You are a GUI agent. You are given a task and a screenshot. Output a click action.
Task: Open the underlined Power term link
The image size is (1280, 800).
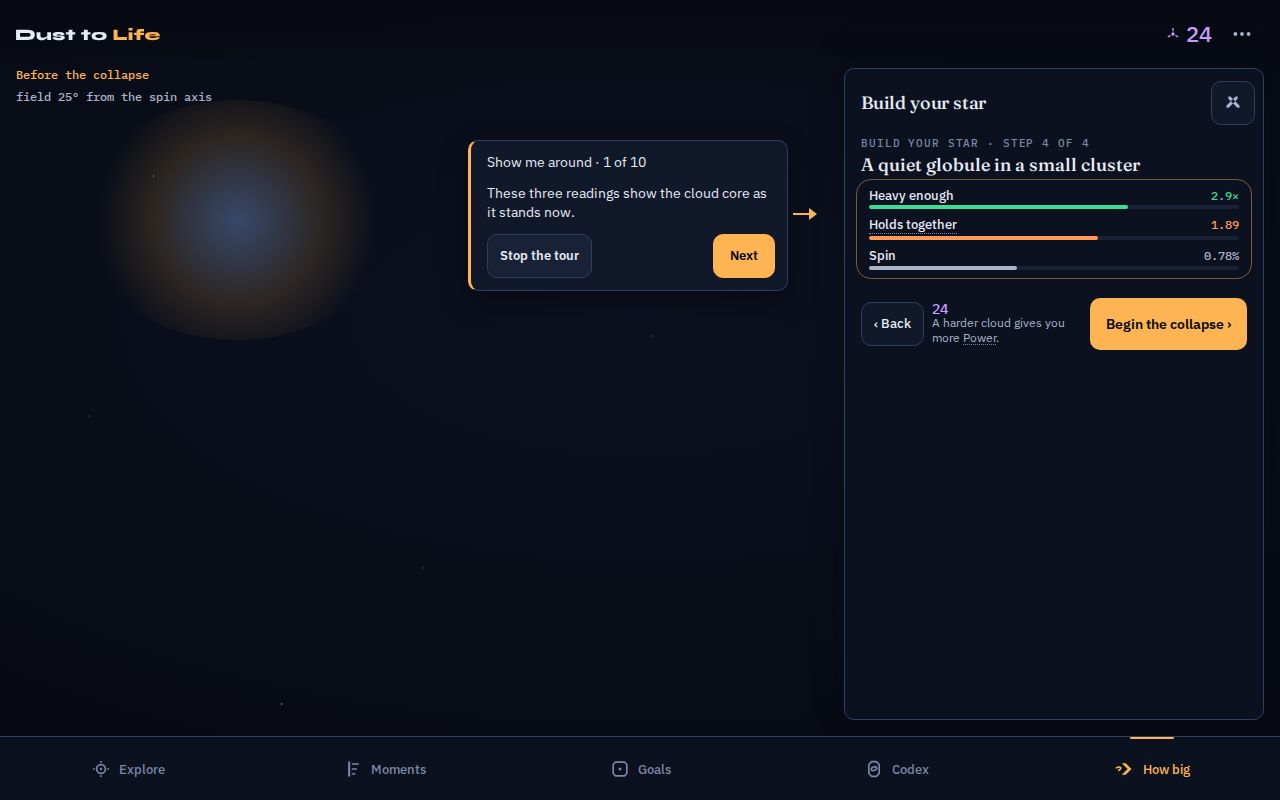tap(980, 338)
